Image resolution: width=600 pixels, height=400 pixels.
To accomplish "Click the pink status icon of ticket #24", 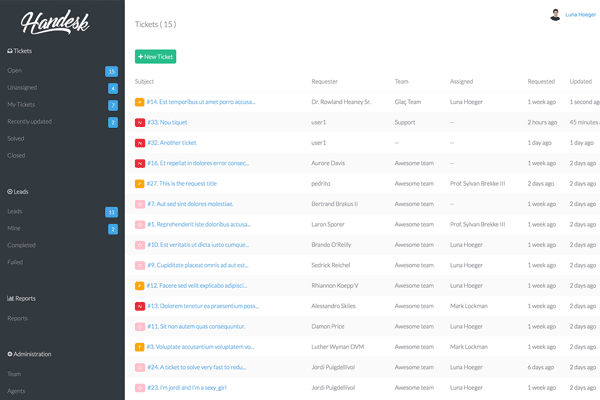I will pyautogui.click(x=140, y=367).
